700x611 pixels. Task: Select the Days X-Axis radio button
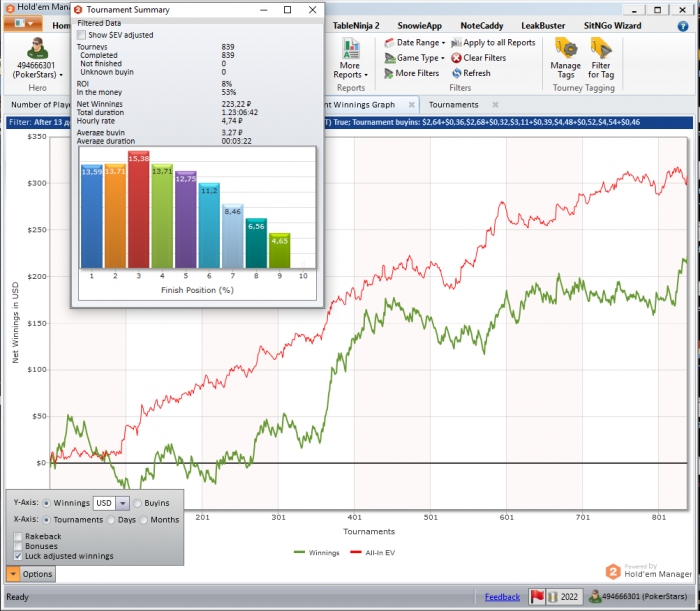[111, 520]
